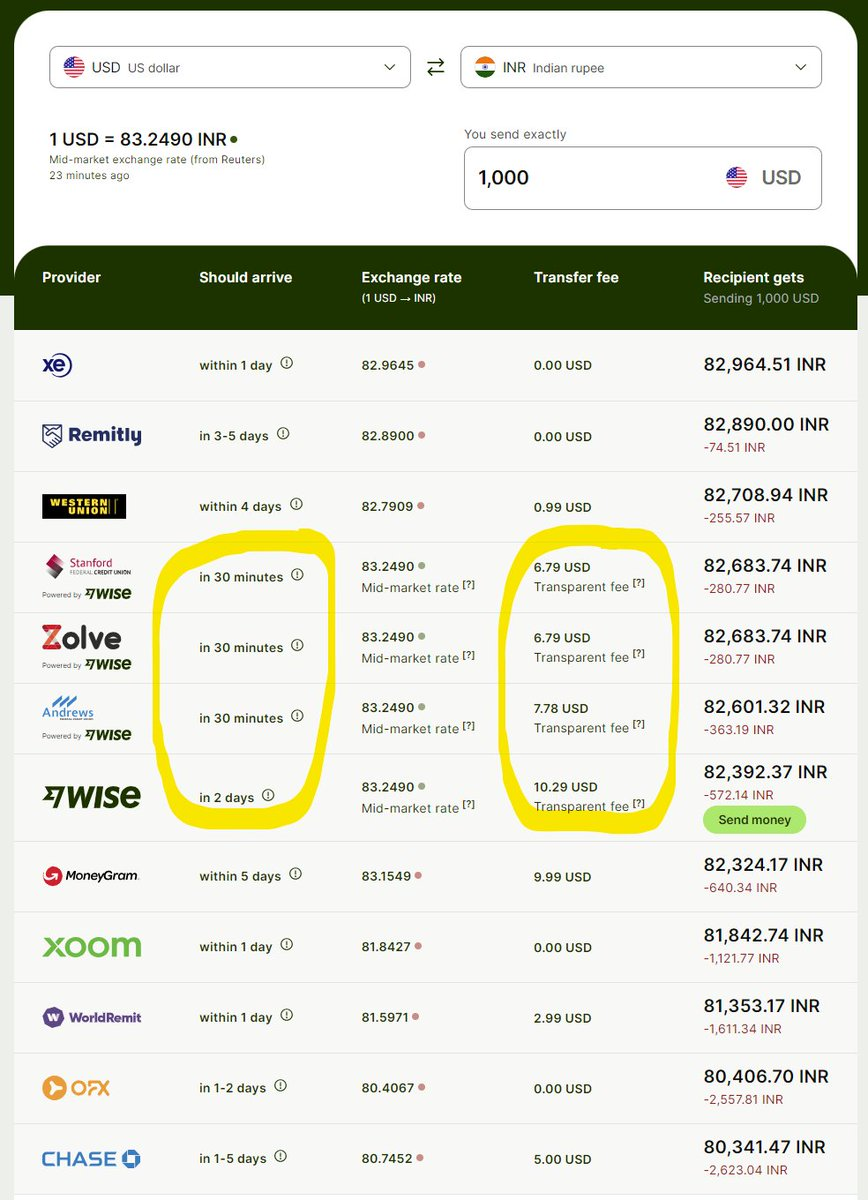Viewport: 868px width, 1200px height.
Task: Click the Remitly amount 82,890.00 INR
Action: (x=767, y=424)
